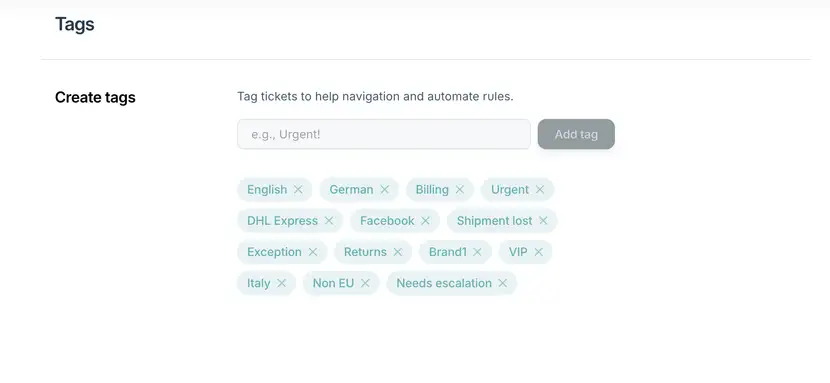
Task: Focus the new tag name input field
Action: pos(384,134)
